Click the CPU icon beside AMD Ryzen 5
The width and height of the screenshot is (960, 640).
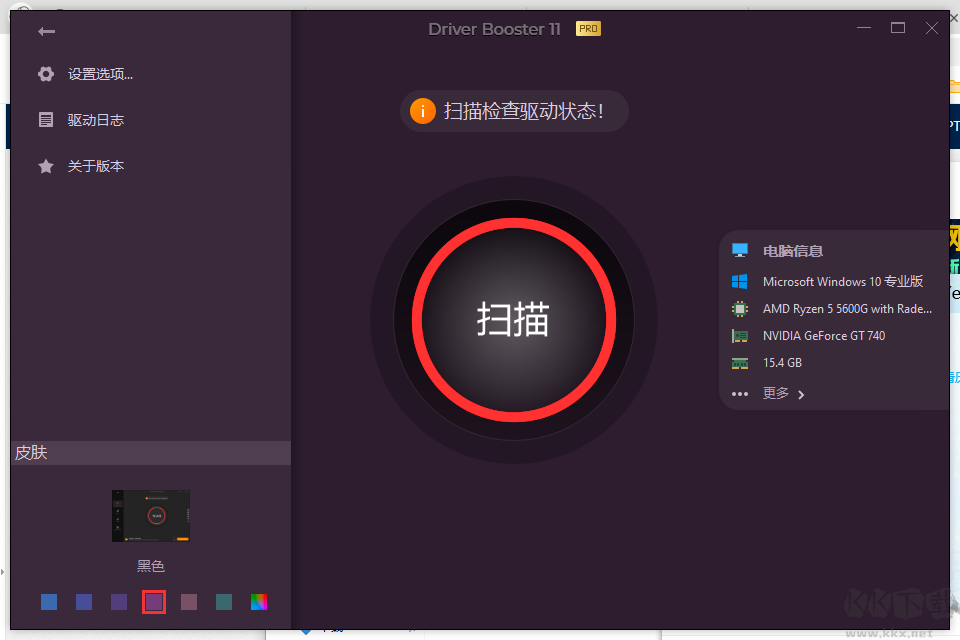point(740,308)
